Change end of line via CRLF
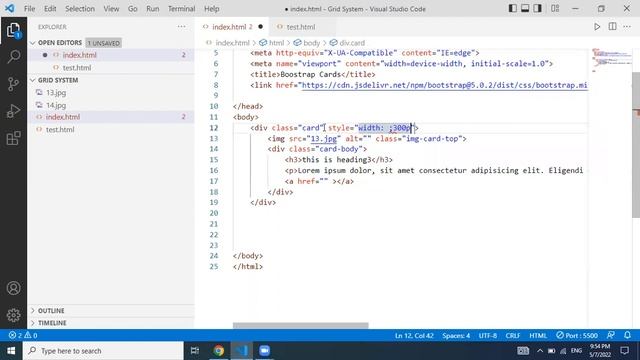 (513, 335)
